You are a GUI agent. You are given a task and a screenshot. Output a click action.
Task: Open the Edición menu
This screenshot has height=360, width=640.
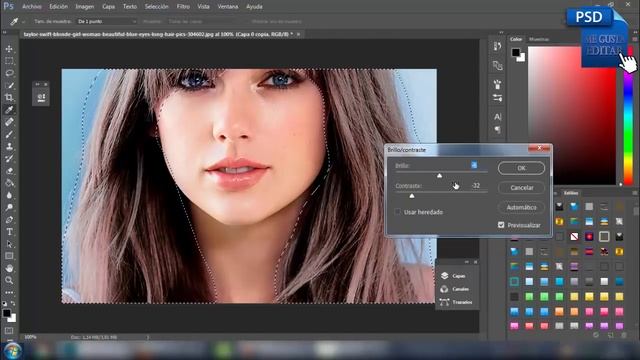pyautogui.click(x=58, y=7)
